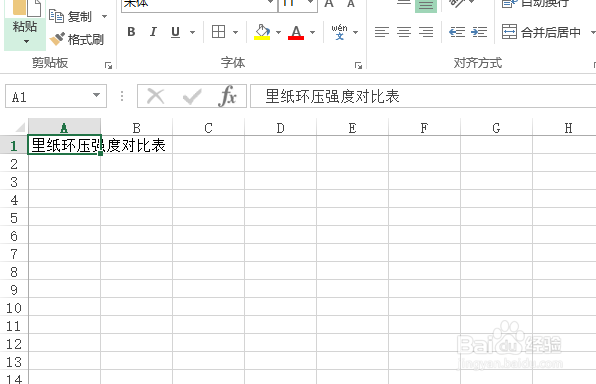Viewport: 596px width, 384px height.
Task: Select row 5 header
Action: 14,218
